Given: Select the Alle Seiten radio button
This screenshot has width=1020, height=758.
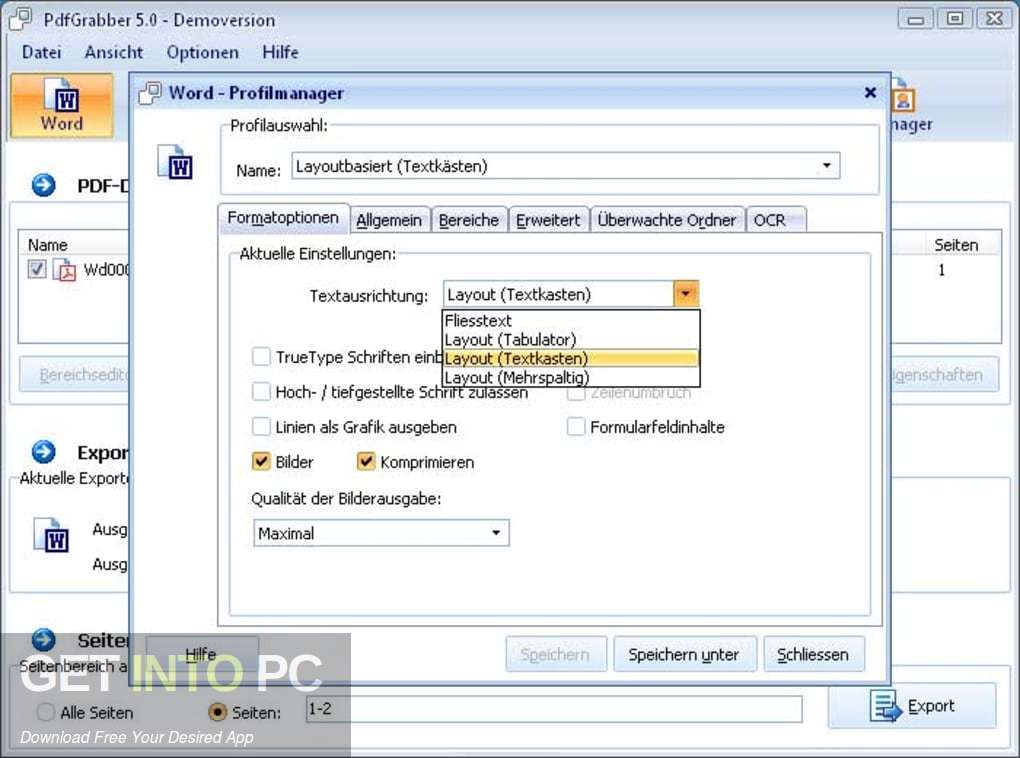Looking at the screenshot, I should 46,712.
